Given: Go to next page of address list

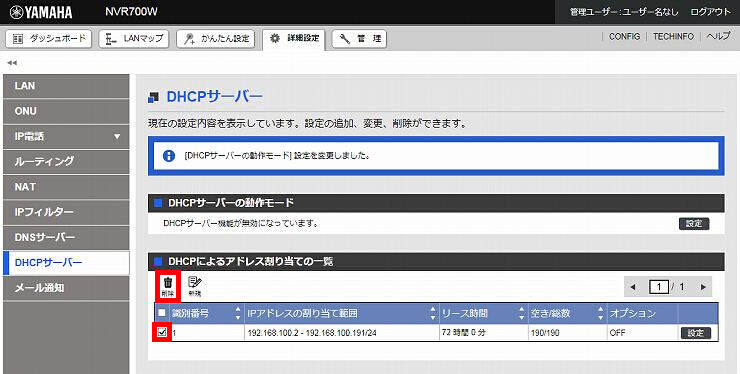Looking at the screenshot, I should coord(703,287).
